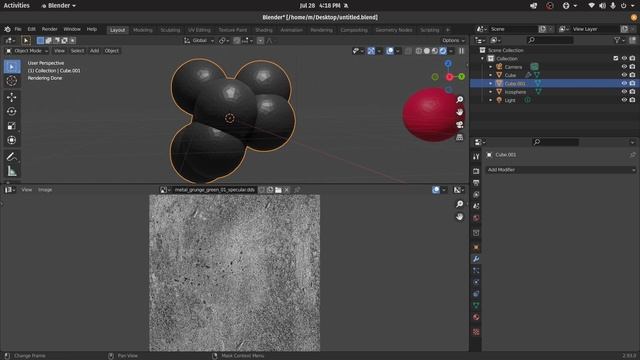The height and width of the screenshot is (360, 640).
Task: Select the Scale tool
Action: (12, 126)
